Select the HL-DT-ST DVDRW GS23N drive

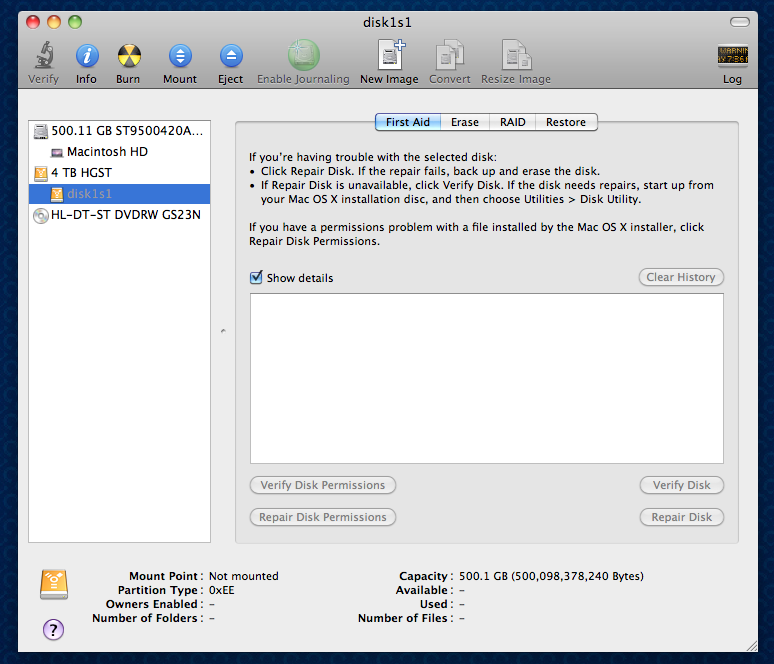(x=119, y=215)
